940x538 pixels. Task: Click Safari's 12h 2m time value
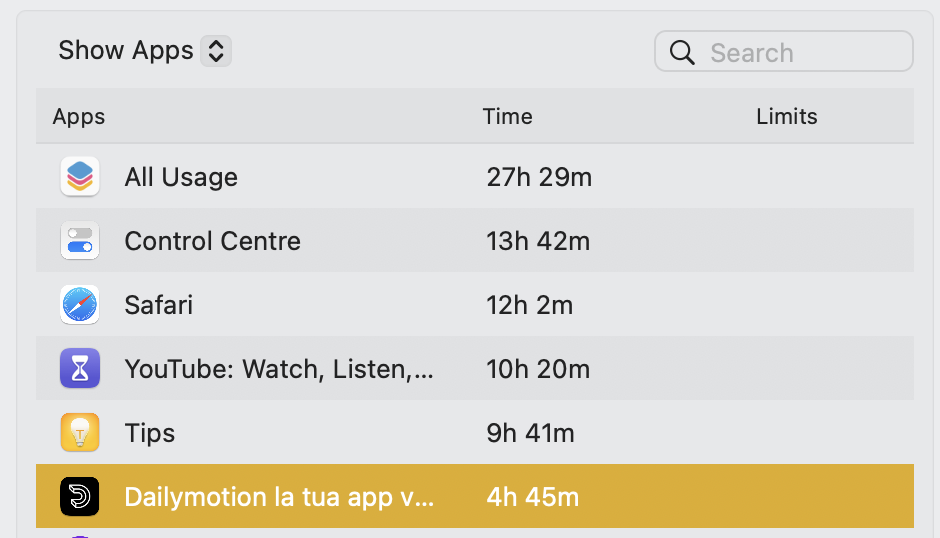(529, 305)
